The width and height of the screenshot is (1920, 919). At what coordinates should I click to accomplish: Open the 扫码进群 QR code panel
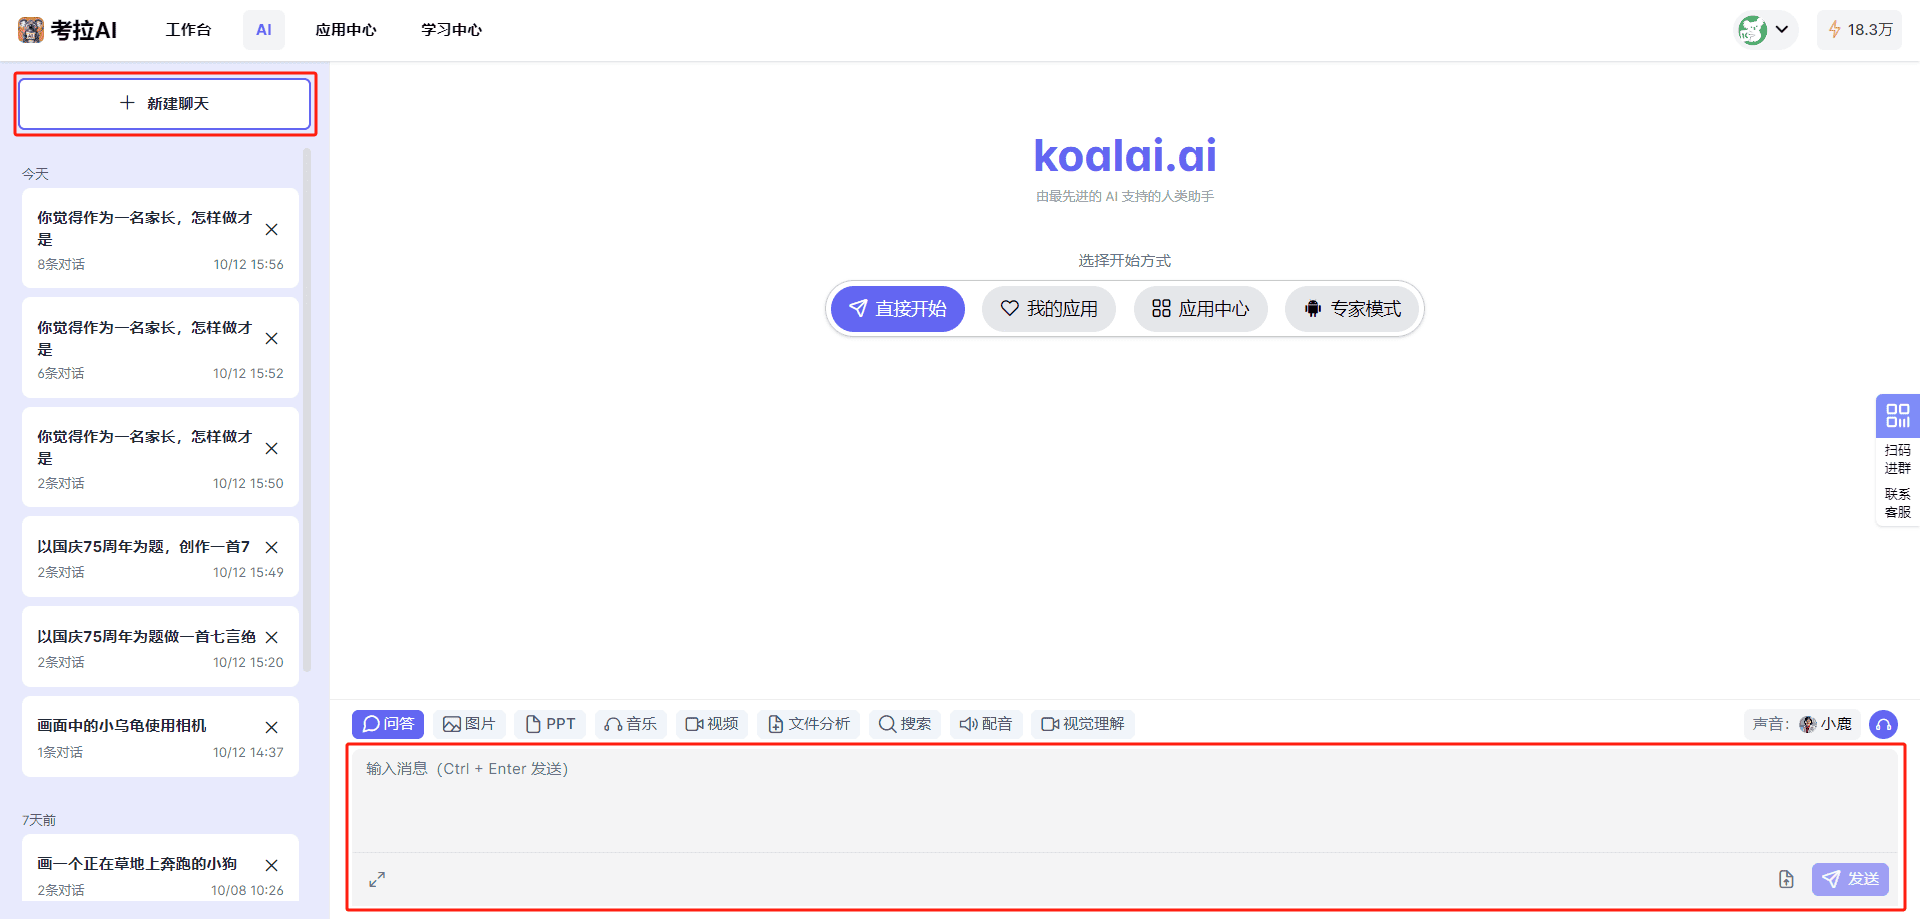(x=1898, y=436)
